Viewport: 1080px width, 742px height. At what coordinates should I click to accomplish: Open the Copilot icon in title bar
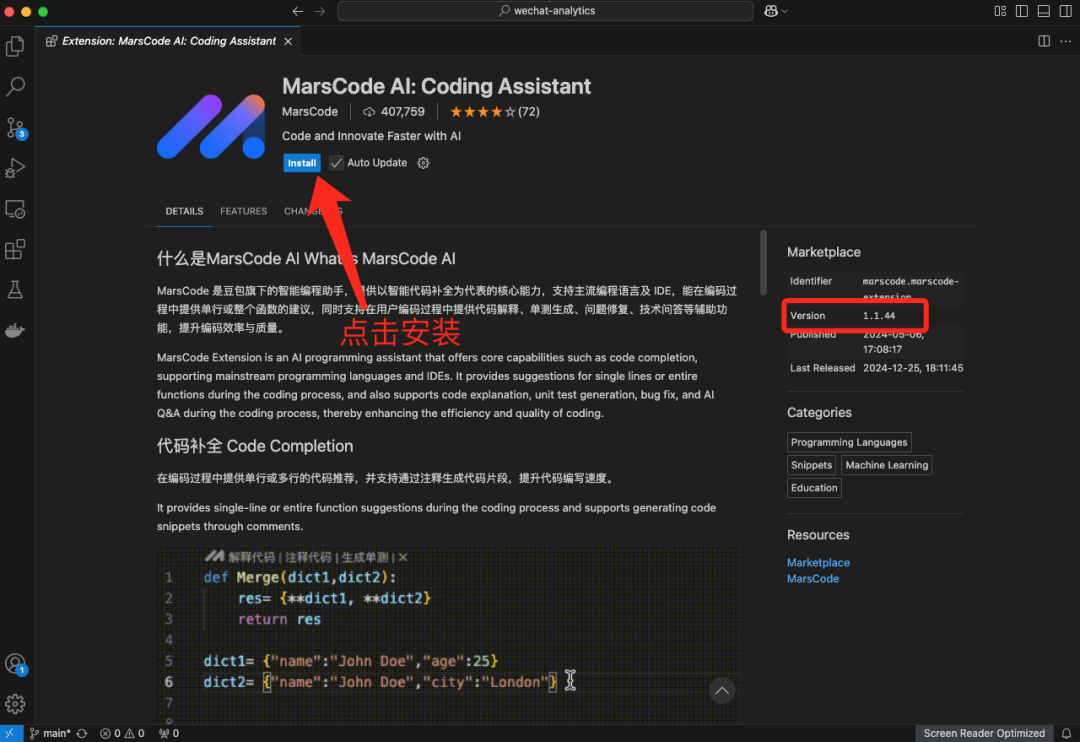coord(771,11)
